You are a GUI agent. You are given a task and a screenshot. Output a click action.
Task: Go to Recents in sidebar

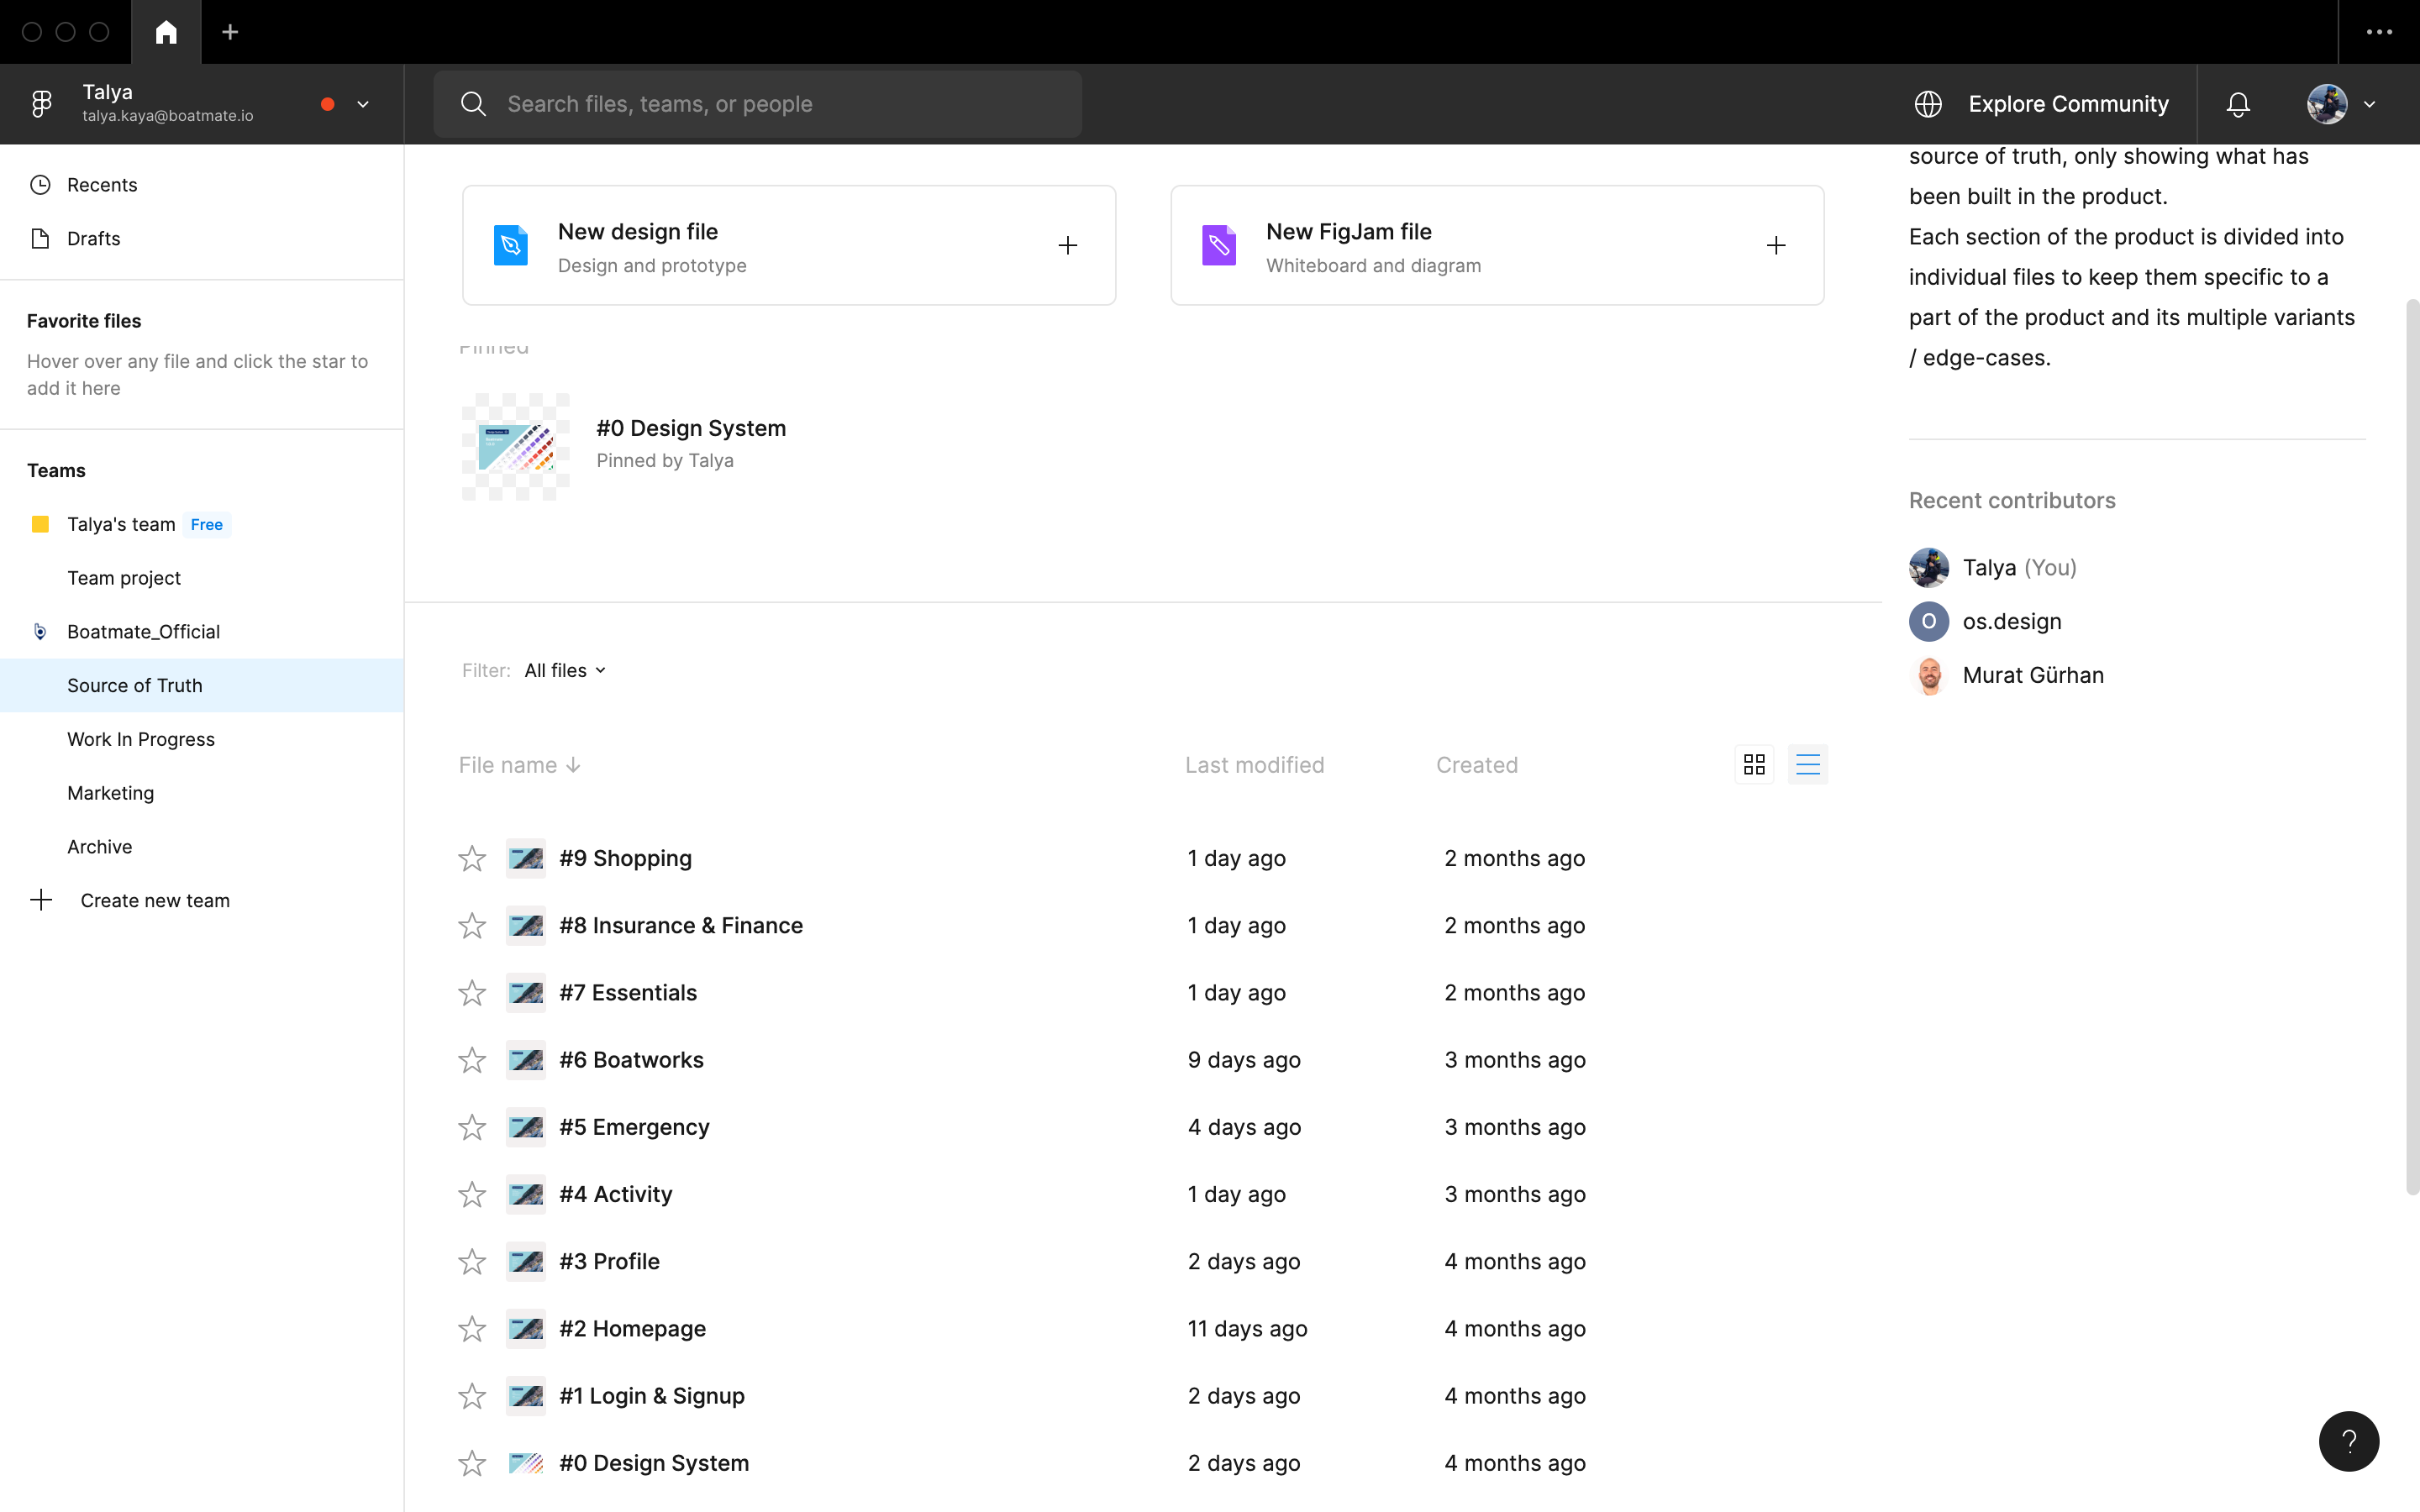click(x=102, y=185)
